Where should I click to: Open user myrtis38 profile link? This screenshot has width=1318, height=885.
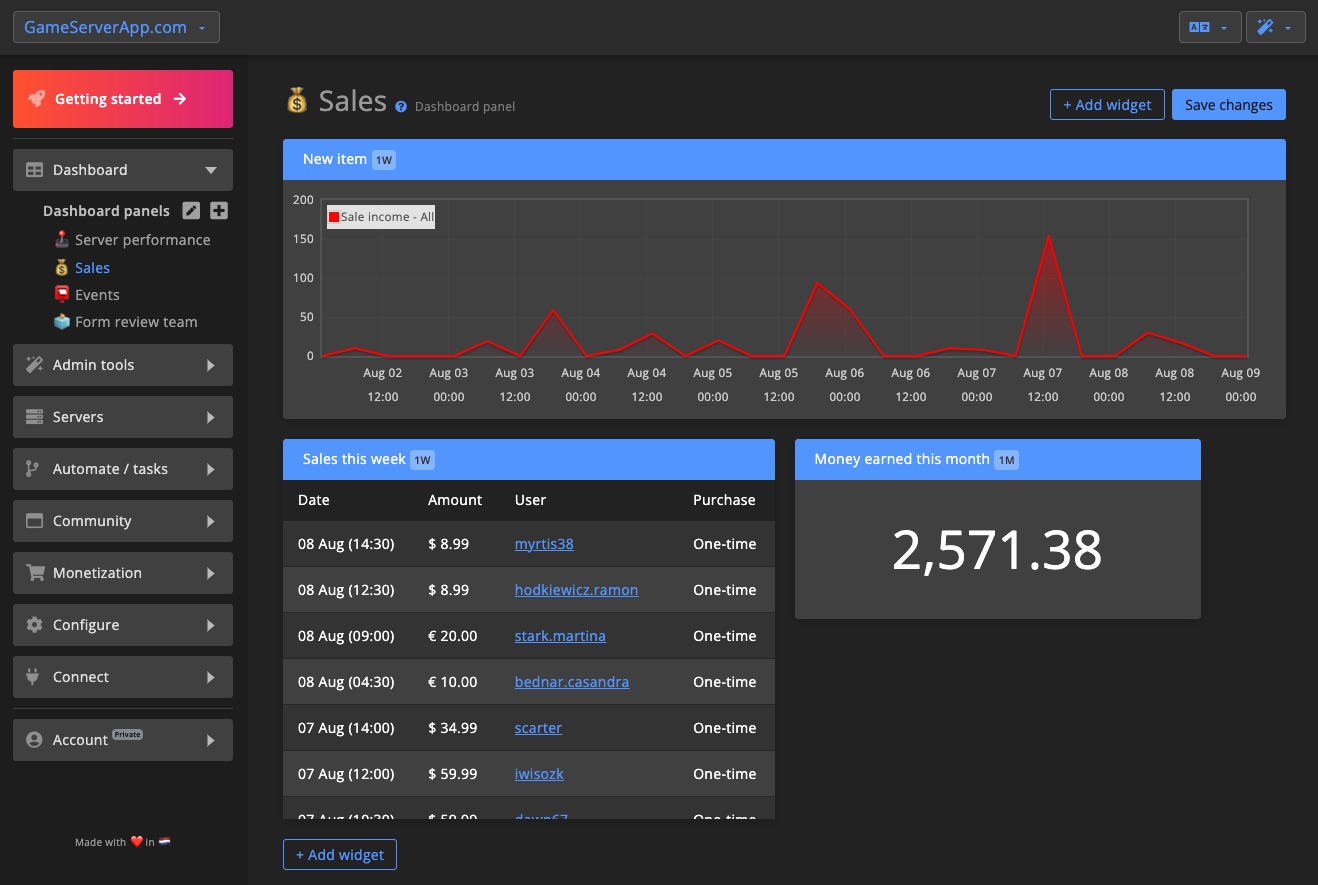click(544, 544)
